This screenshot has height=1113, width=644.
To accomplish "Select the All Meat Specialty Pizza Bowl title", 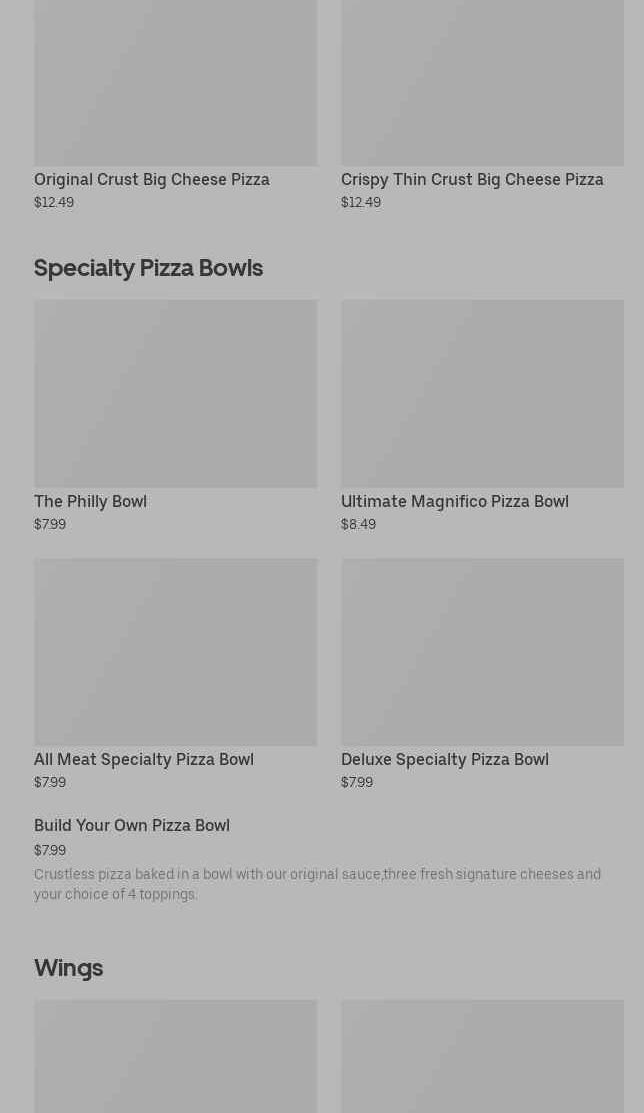I will tap(144, 759).
